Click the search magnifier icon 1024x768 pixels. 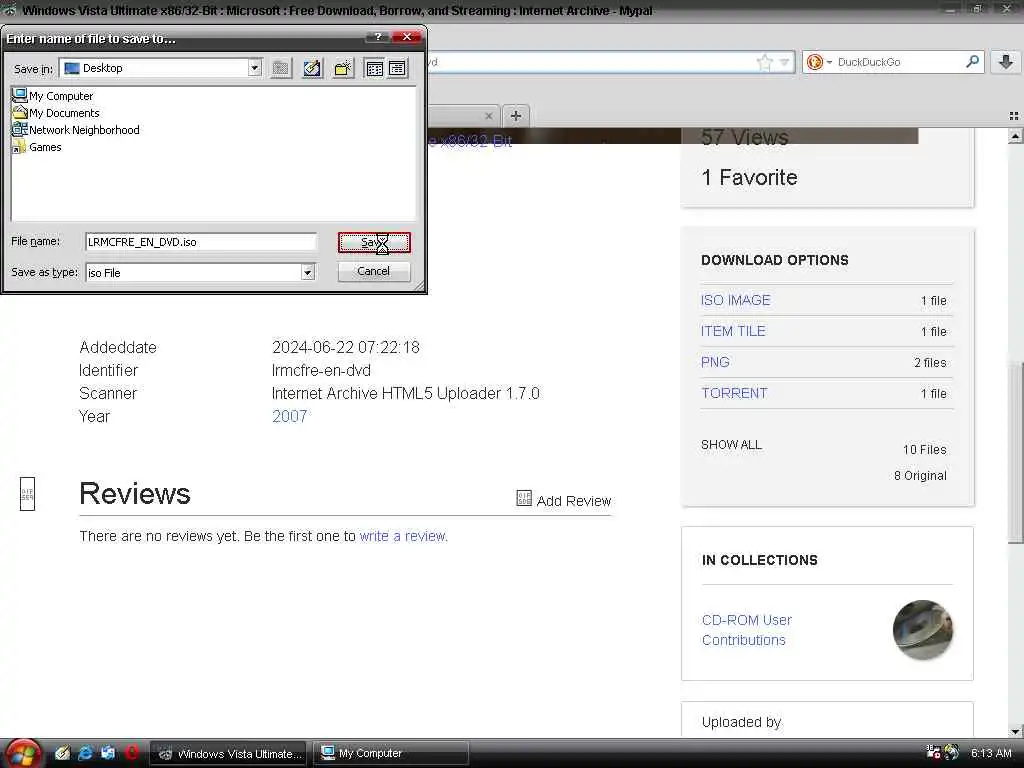coord(972,61)
